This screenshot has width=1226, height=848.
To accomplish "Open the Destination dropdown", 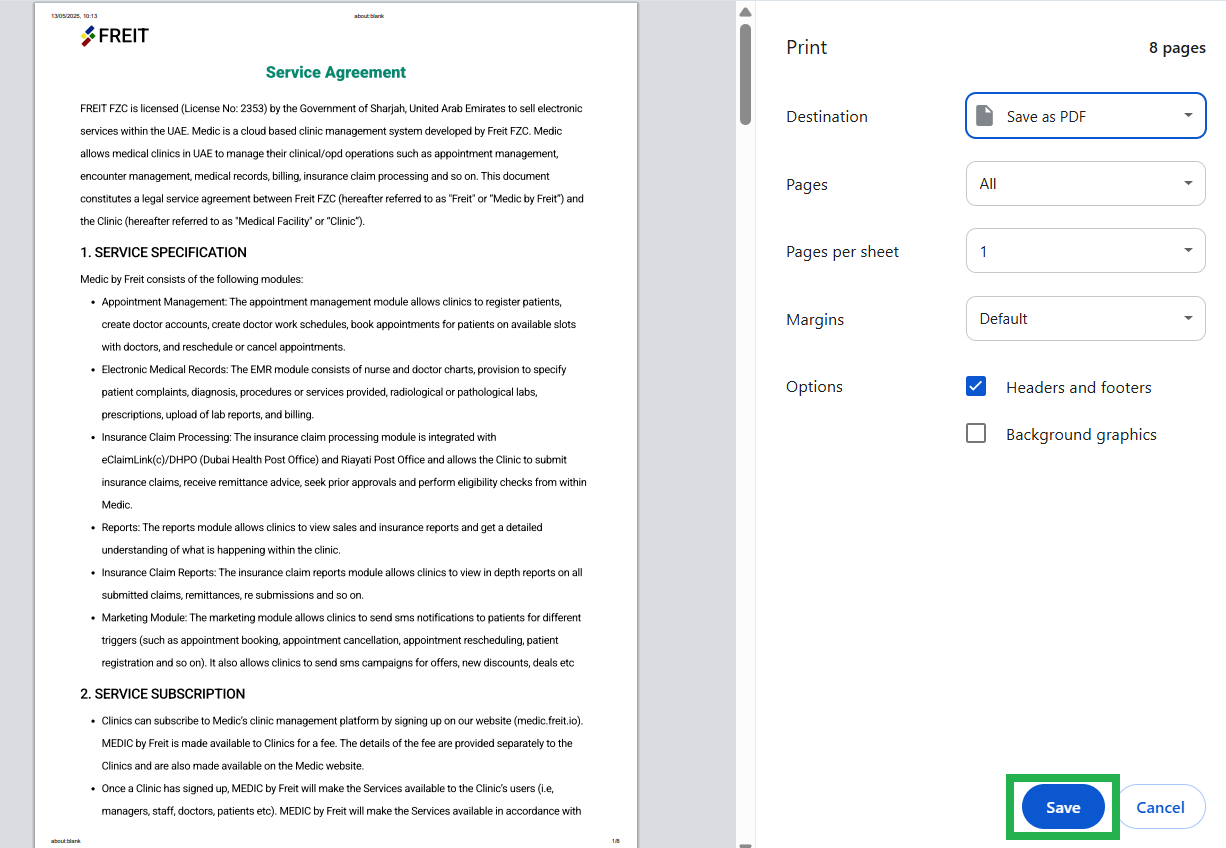I will (1085, 116).
